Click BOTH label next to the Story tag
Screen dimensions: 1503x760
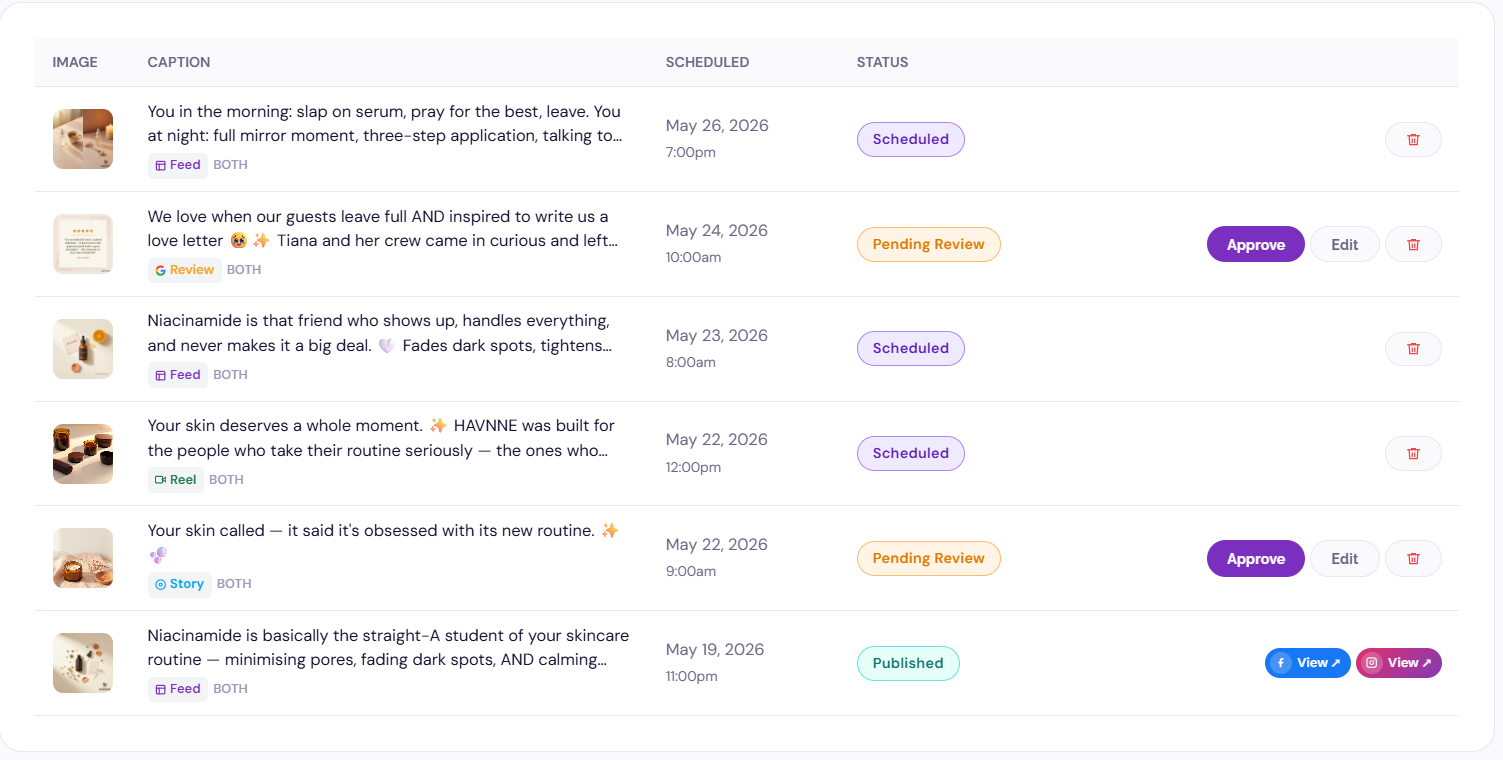234,584
